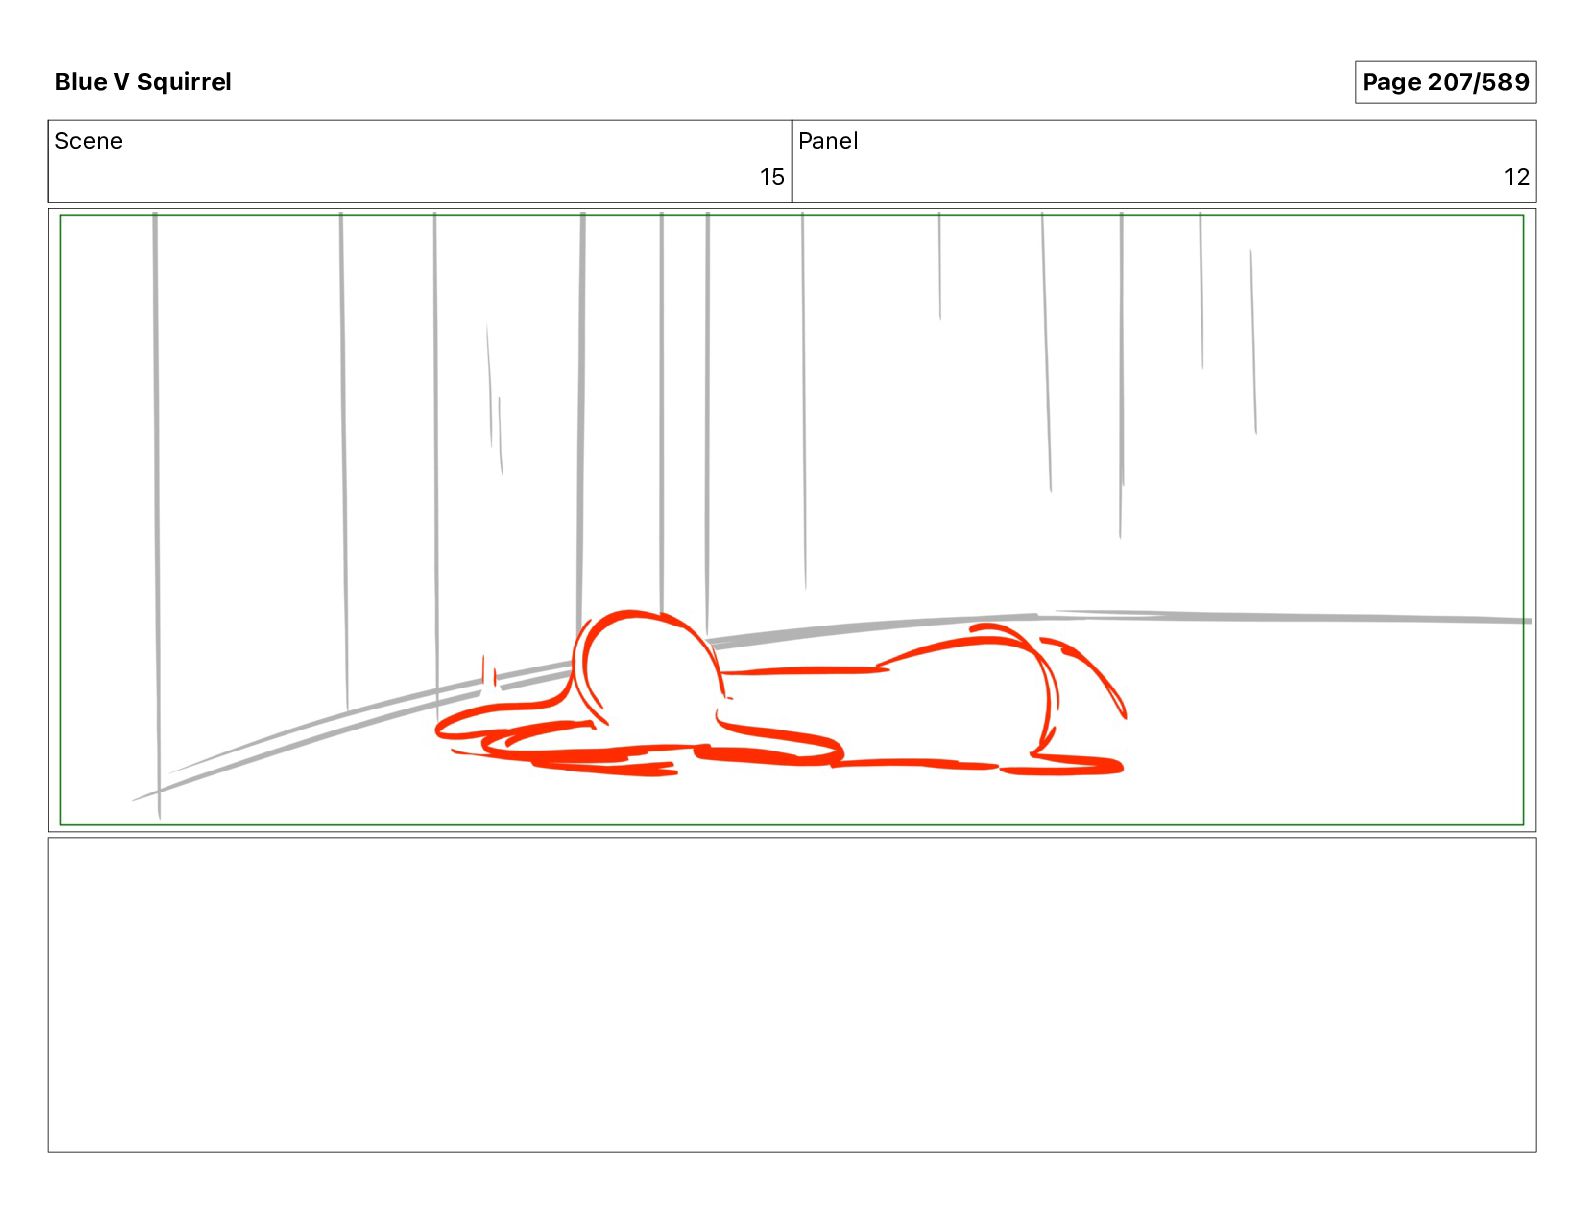Click the 'Panel' label
The image size is (1584, 1224).
[828, 141]
